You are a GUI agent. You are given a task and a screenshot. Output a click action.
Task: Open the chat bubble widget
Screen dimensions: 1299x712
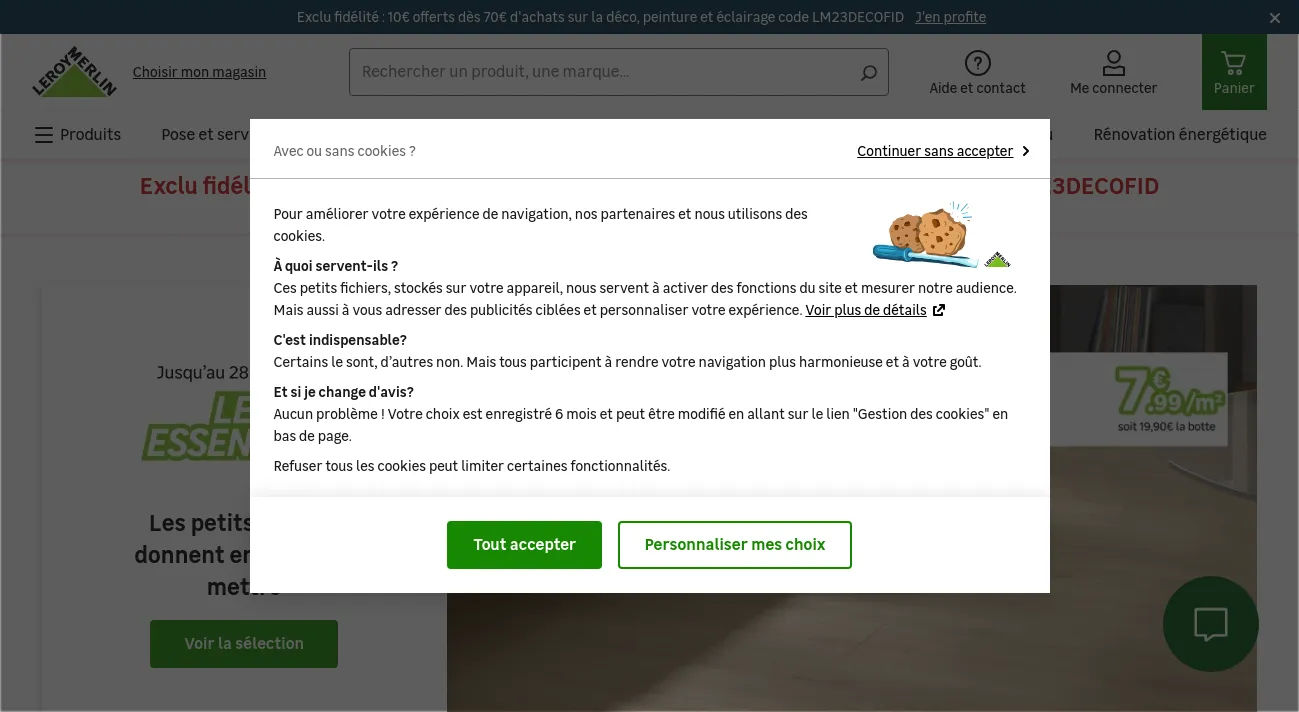[1211, 624]
